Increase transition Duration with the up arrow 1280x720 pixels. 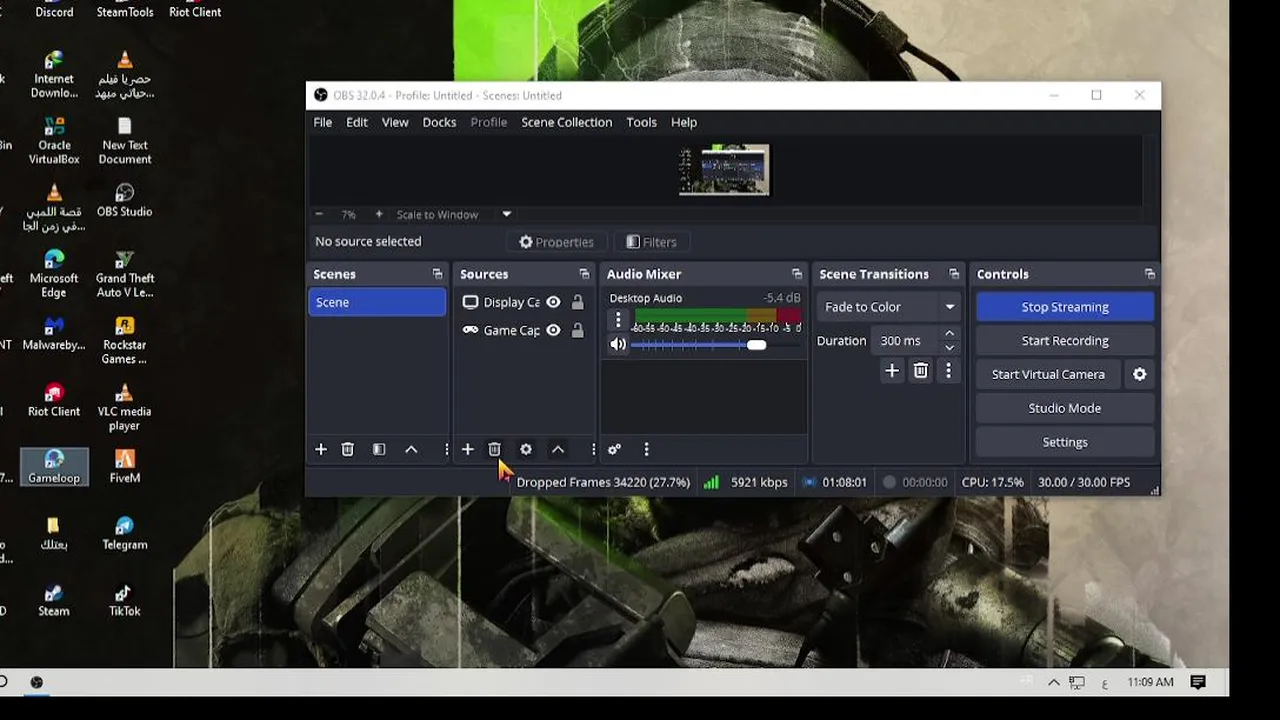[950, 334]
